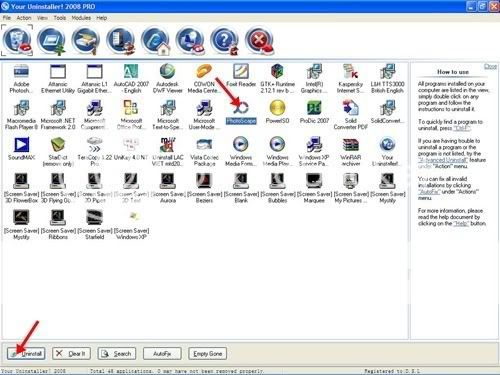Select the SoundMAX icon
The image size is (500, 375).
pos(21,145)
